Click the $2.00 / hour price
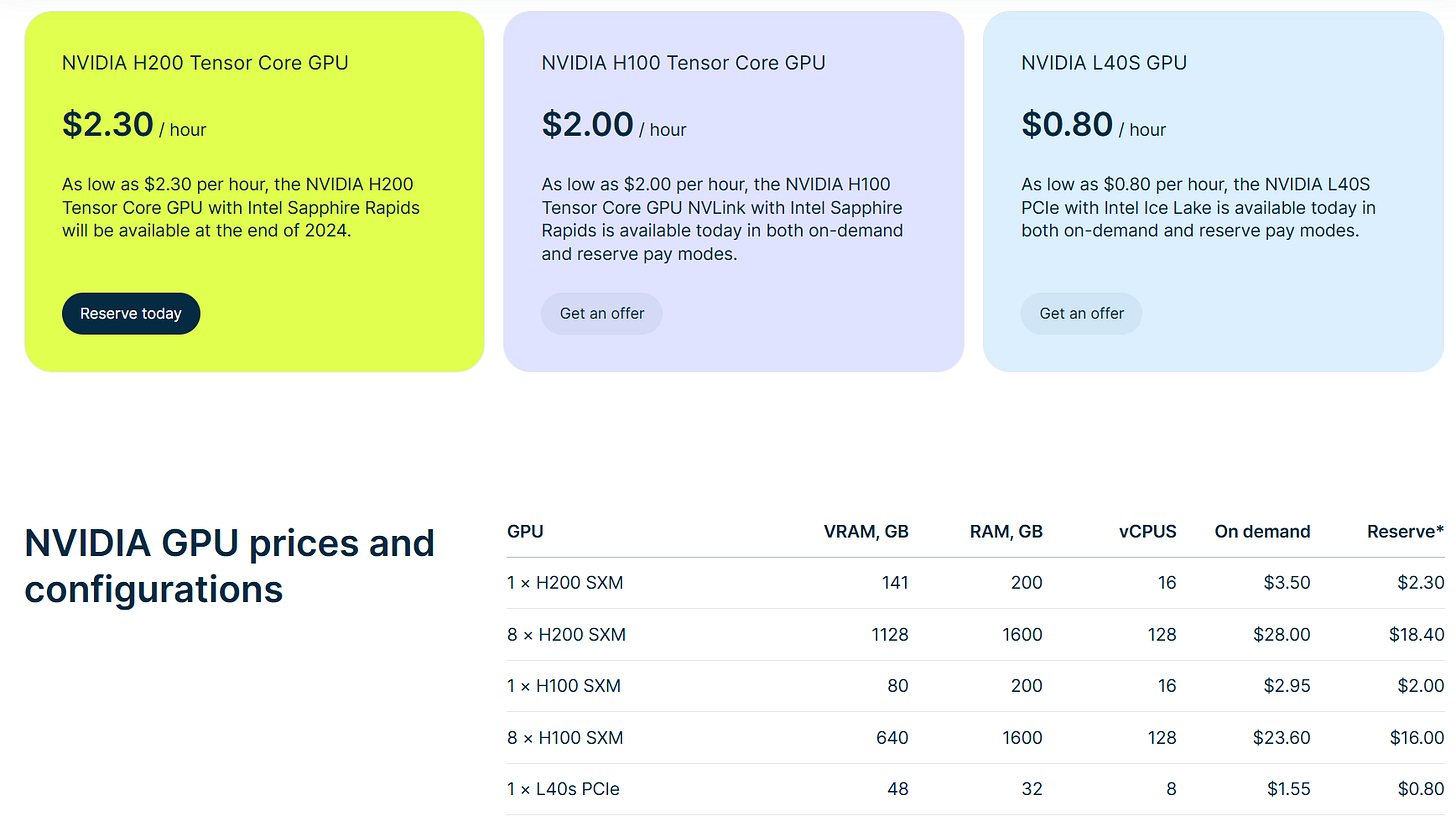The width and height of the screenshot is (1456, 826). click(614, 125)
